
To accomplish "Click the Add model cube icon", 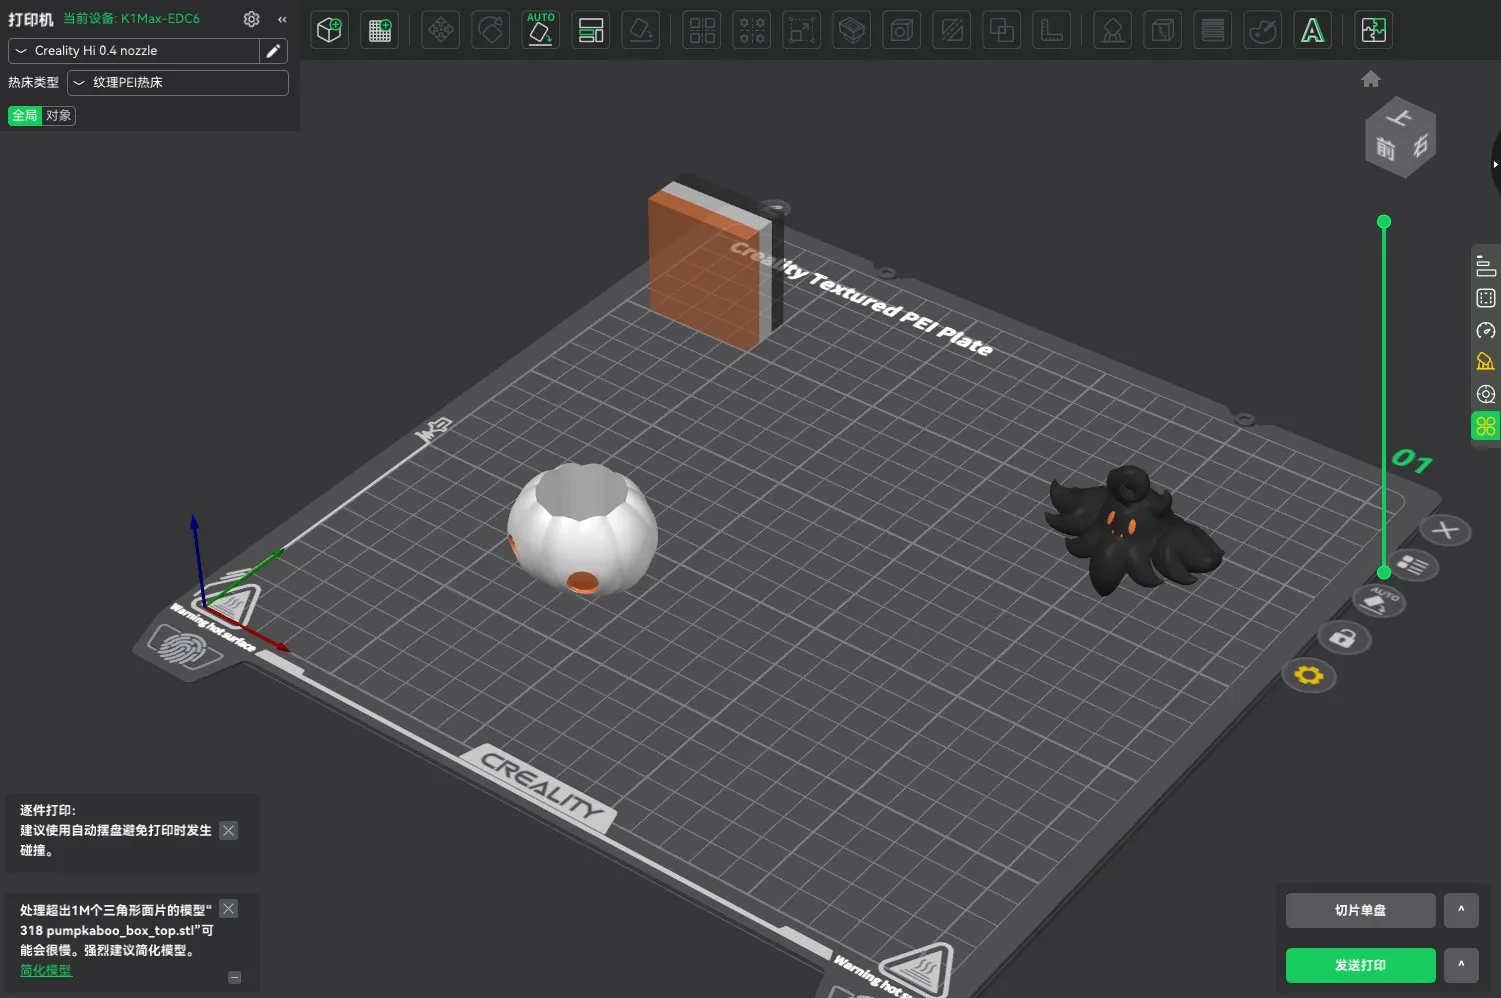I will coord(329,30).
